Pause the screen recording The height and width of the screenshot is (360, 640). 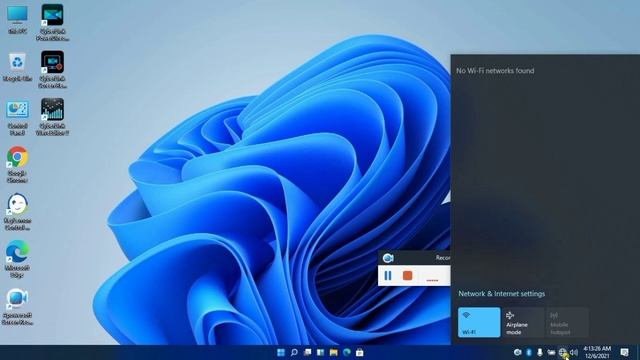coord(388,276)
